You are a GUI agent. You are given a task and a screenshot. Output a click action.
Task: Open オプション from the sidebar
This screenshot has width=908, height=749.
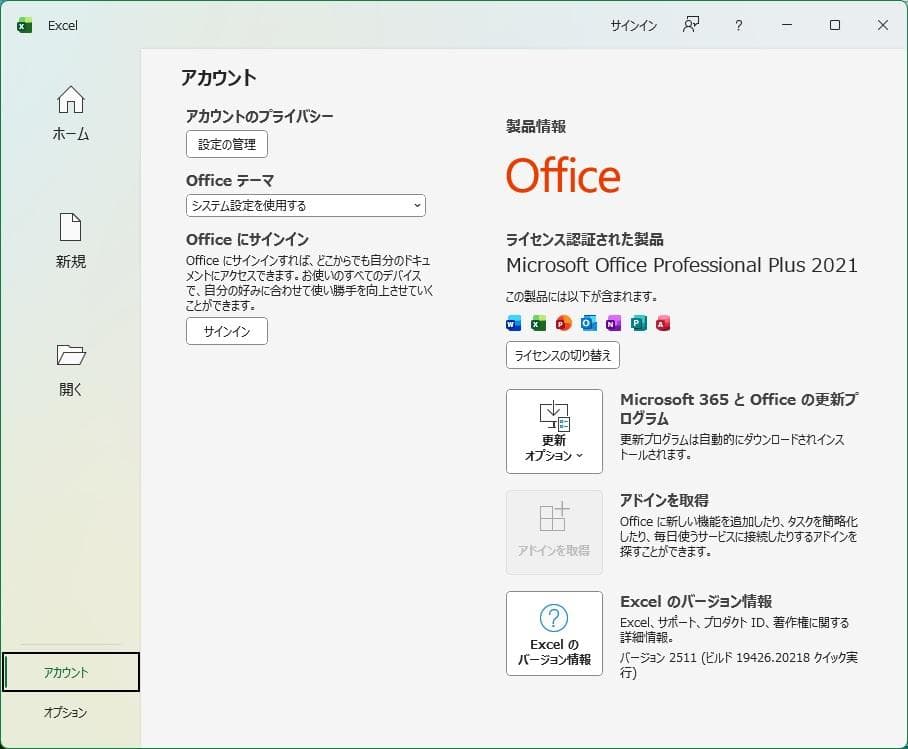click(65, 712)
